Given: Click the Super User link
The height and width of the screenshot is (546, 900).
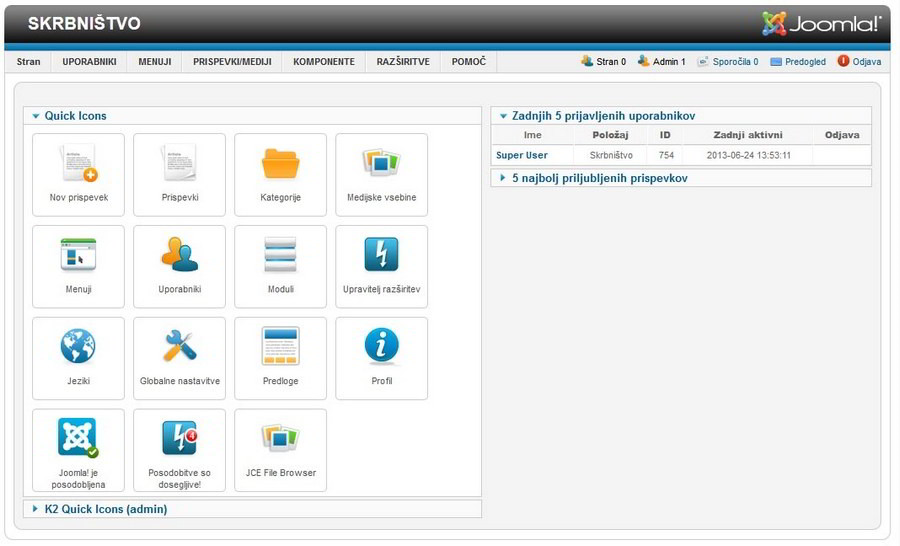Looking at the screenshot, I should [x=521, y=155].
